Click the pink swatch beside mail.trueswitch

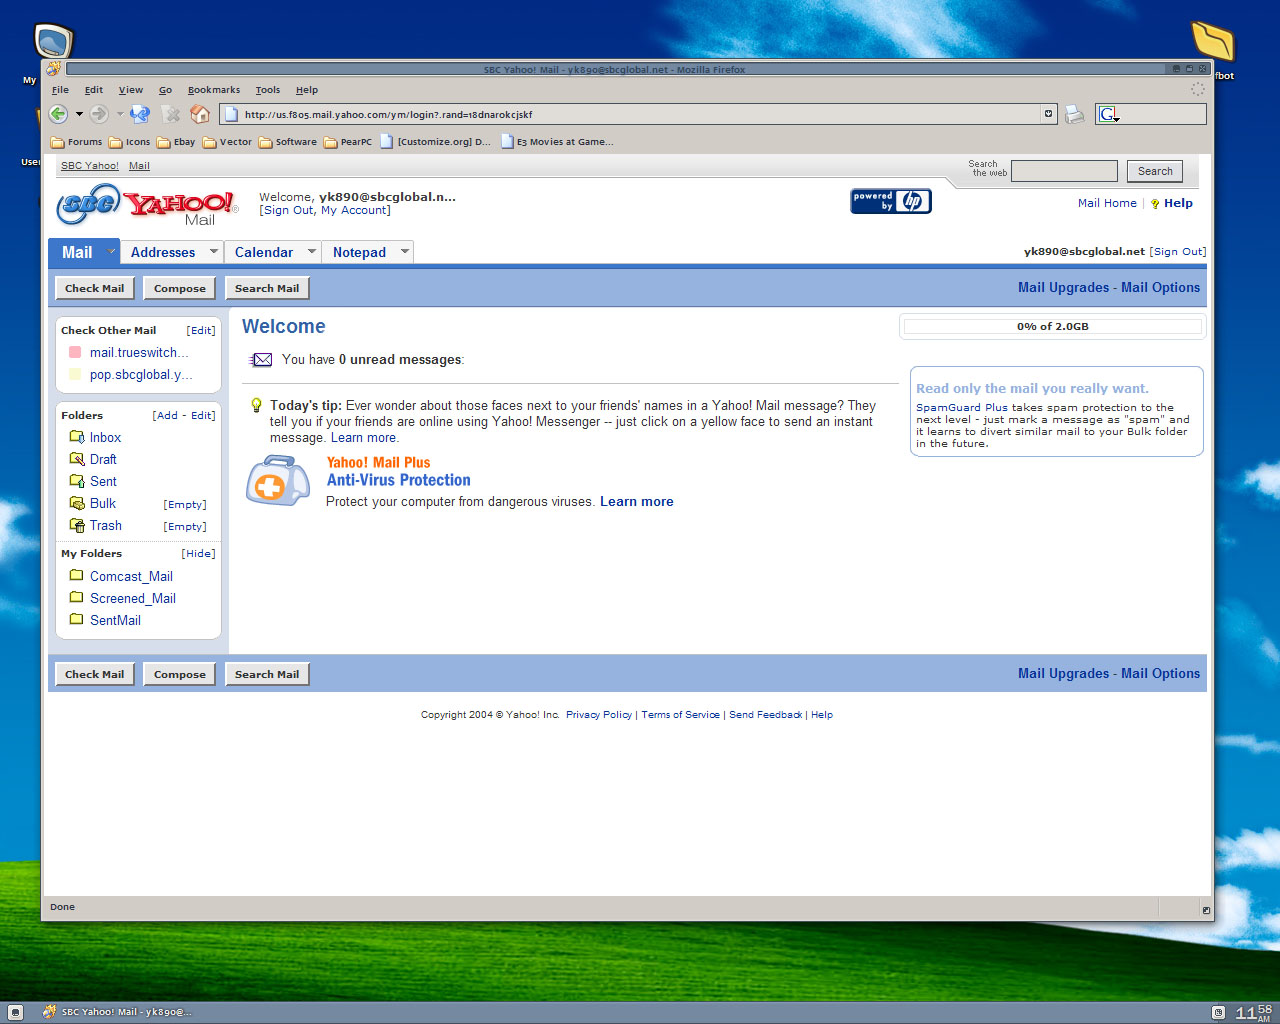[75, 353]
